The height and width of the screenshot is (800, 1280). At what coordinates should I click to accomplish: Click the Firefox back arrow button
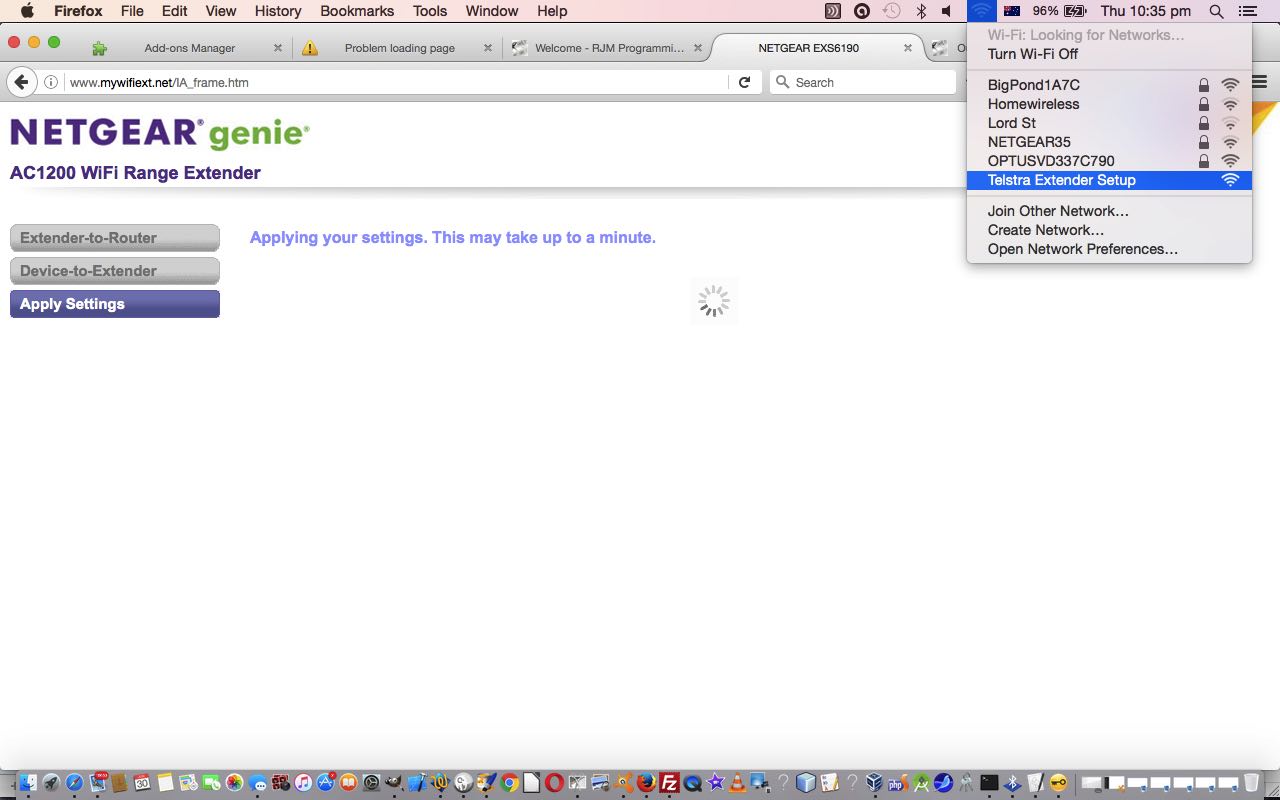[x=22, y=82]
